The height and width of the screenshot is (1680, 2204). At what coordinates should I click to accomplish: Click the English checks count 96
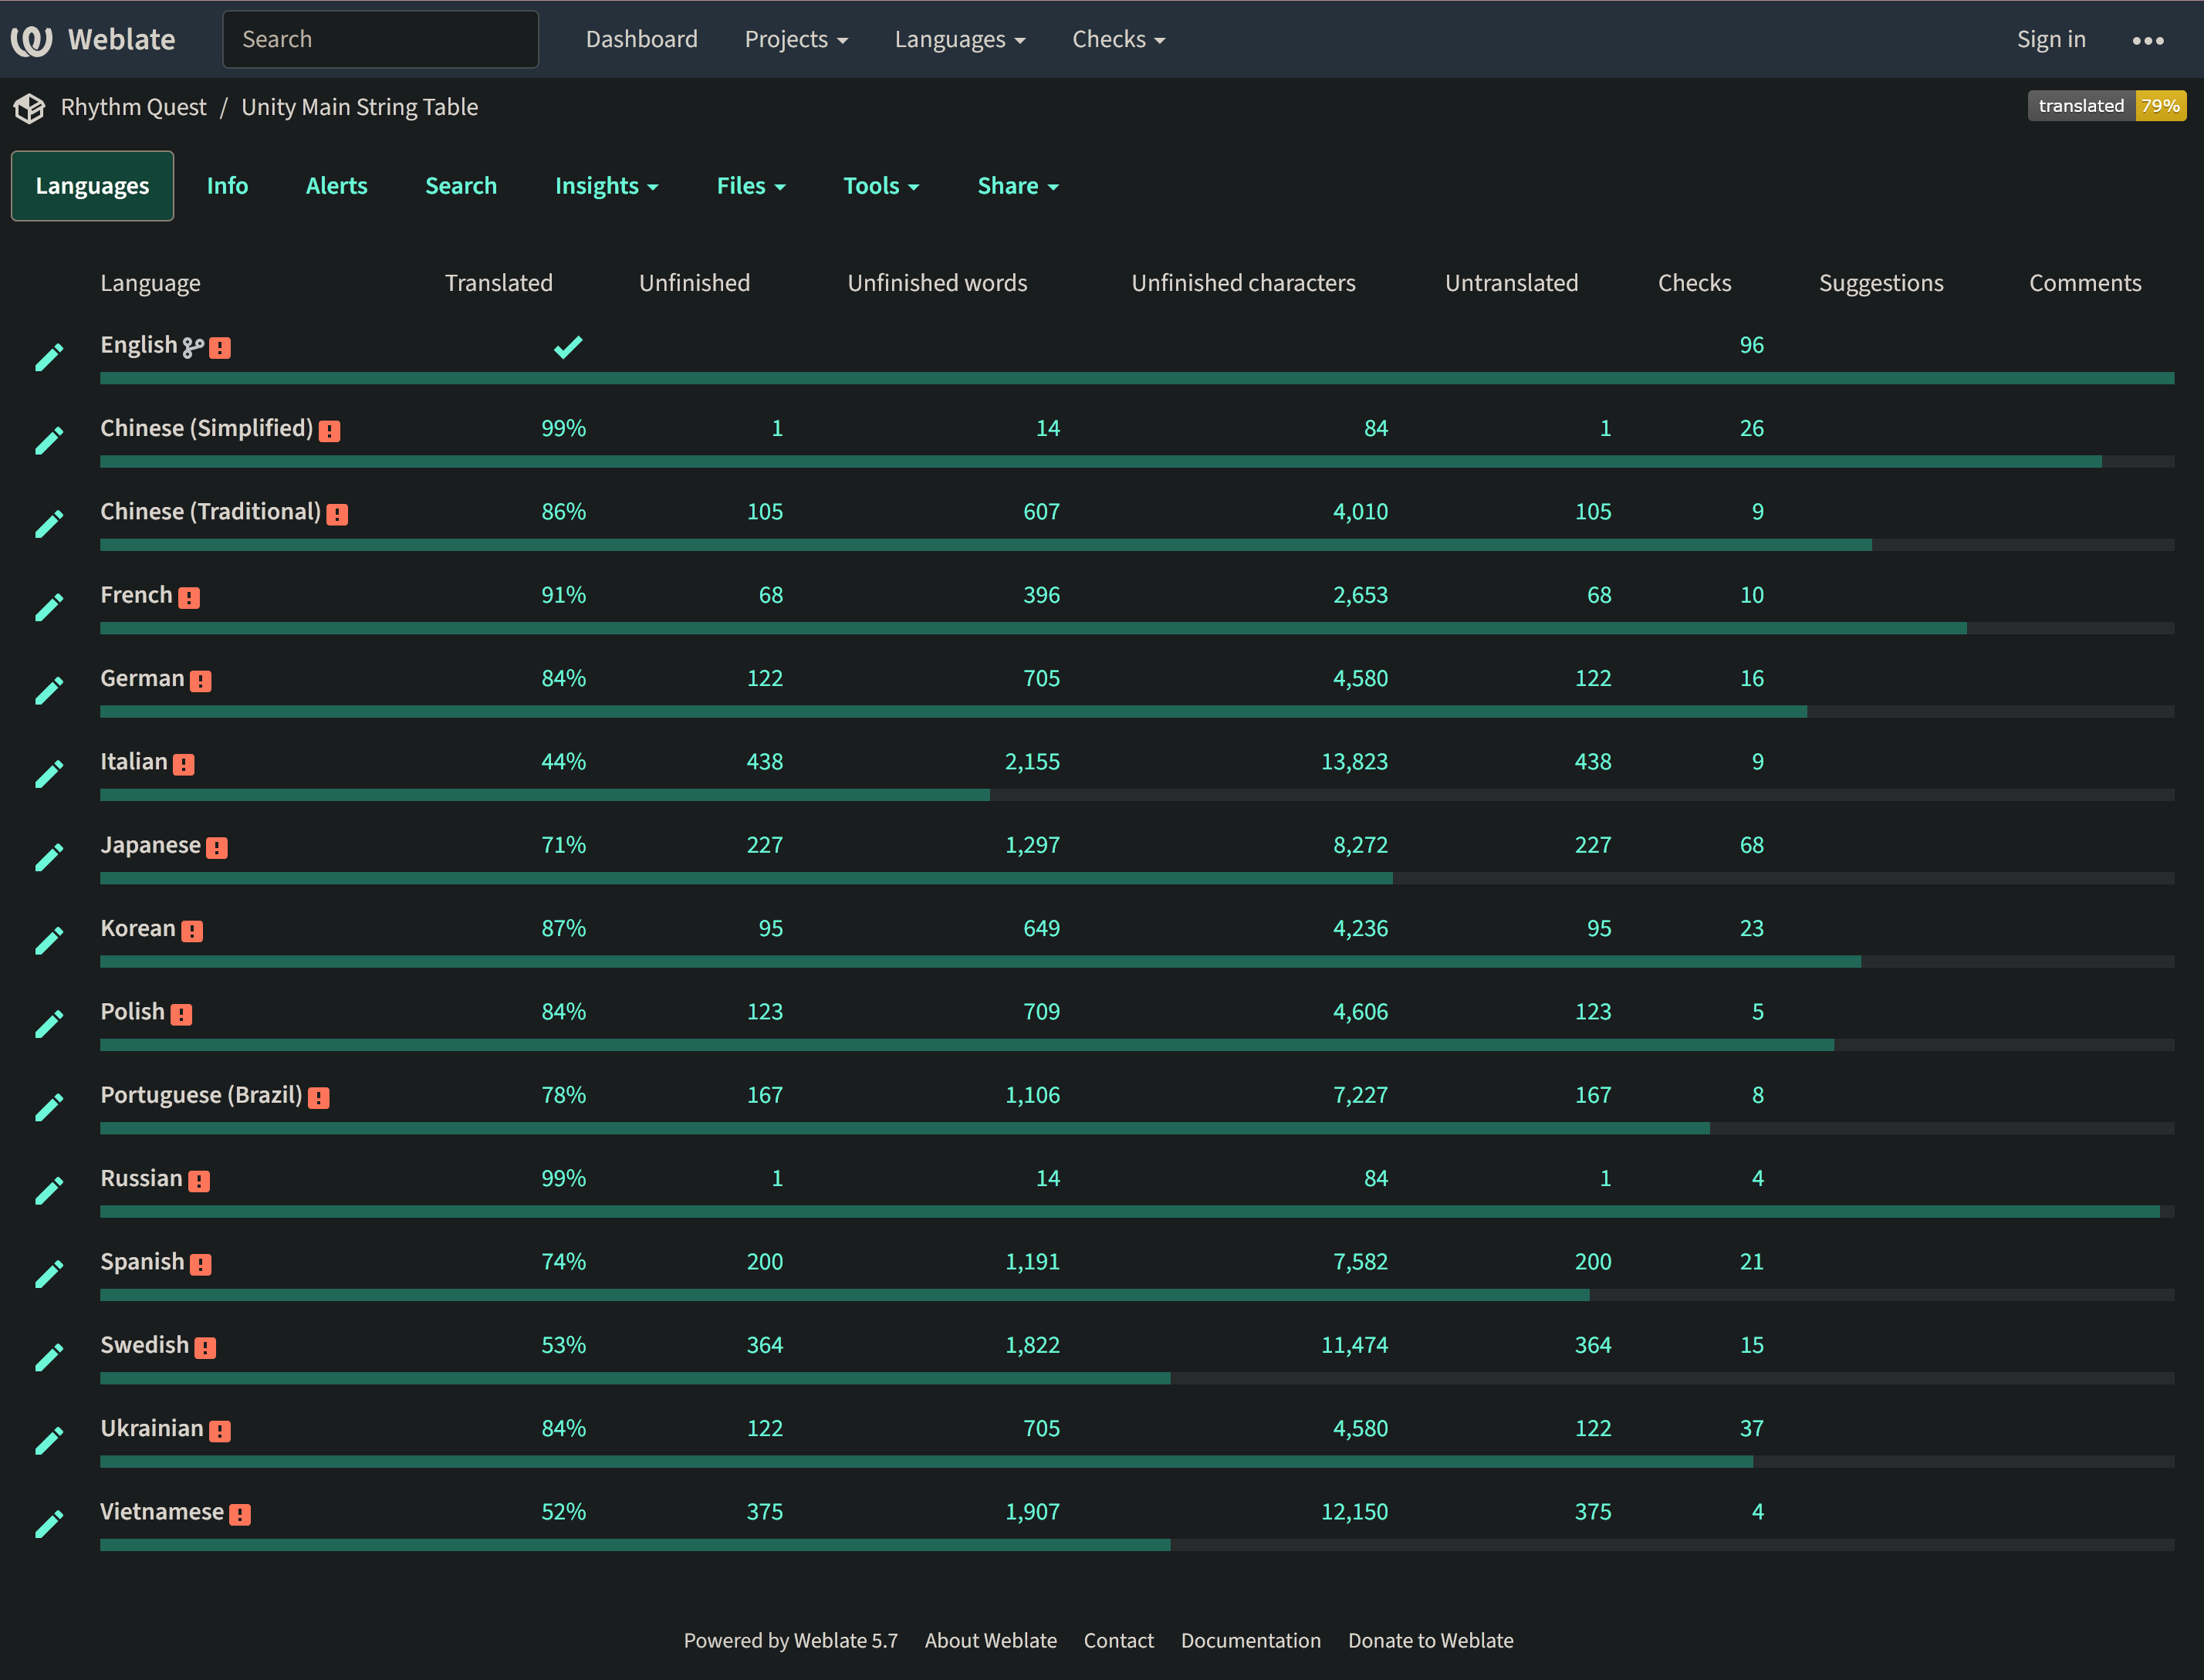pos(1751,345)
